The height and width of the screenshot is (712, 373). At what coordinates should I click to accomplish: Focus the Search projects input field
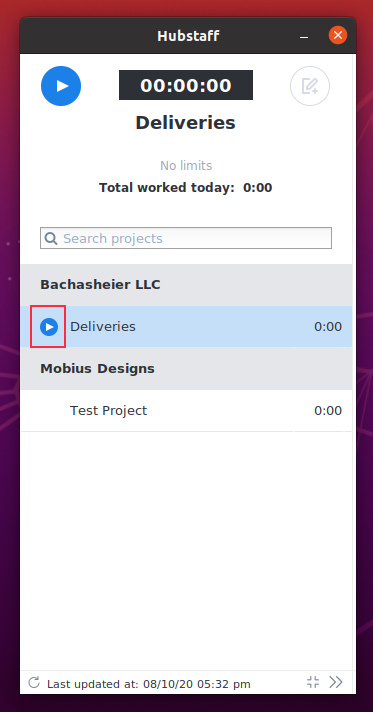click(186, 238)
